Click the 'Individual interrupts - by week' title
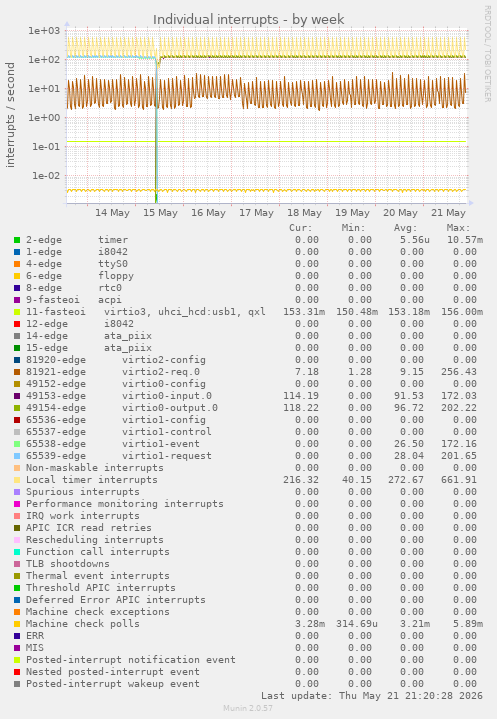 [248, 20]
